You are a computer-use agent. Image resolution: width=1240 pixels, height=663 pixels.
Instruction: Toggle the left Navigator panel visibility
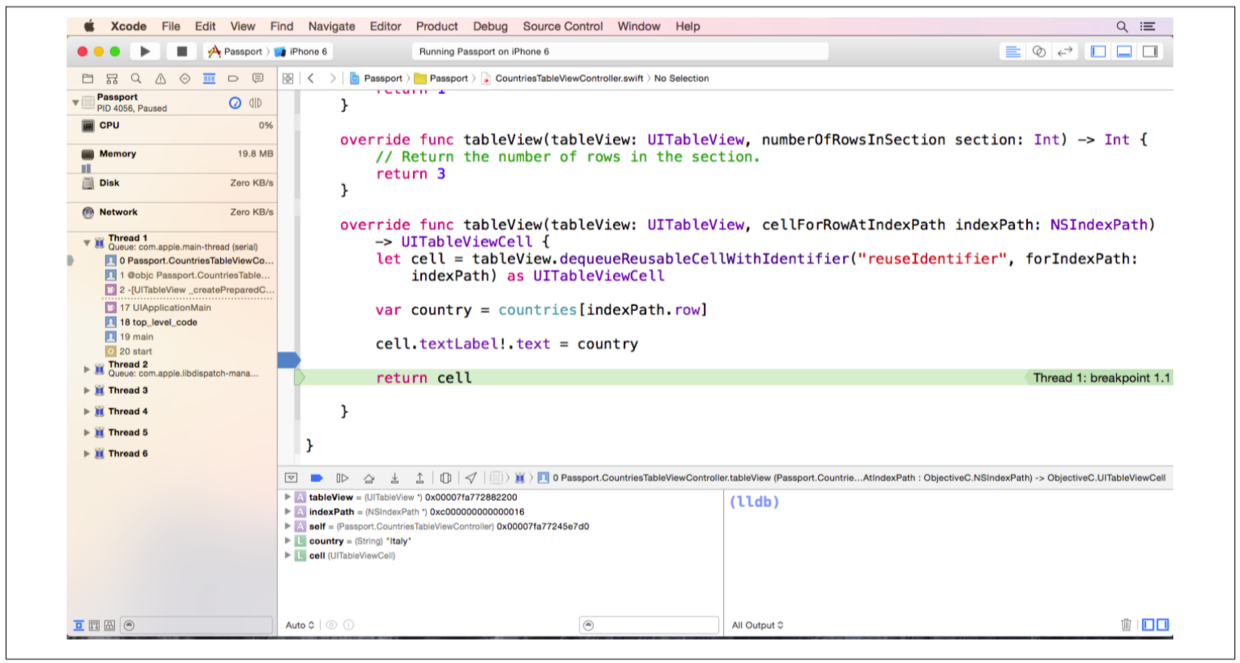pos(1098,51)
